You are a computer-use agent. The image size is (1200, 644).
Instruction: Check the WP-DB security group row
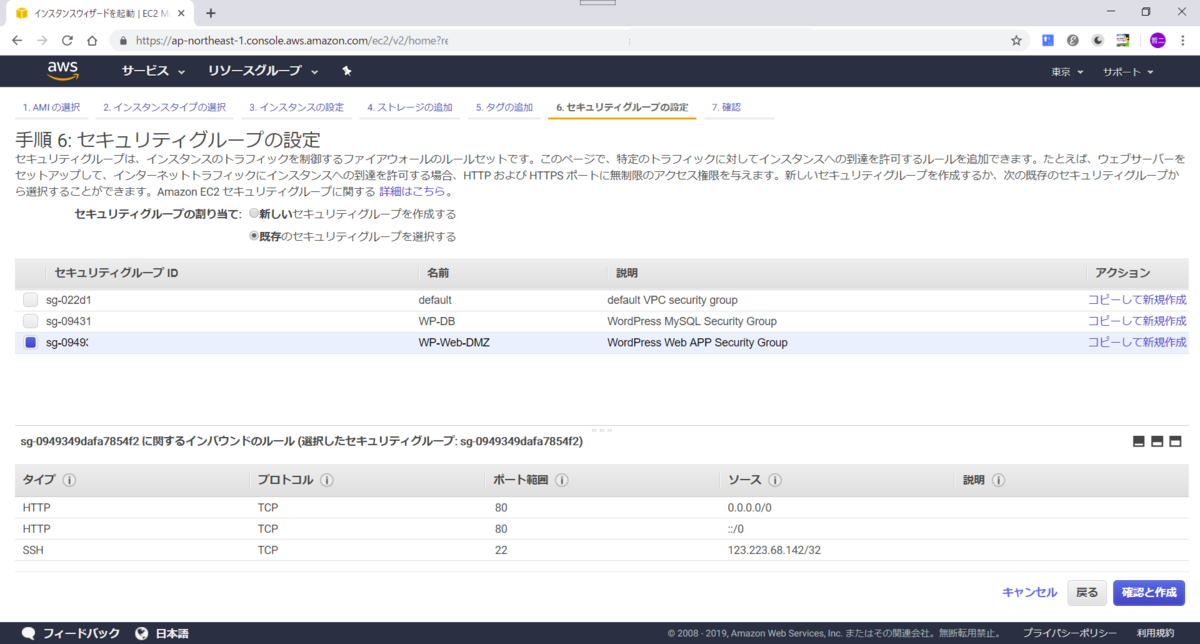coord(29,320)
